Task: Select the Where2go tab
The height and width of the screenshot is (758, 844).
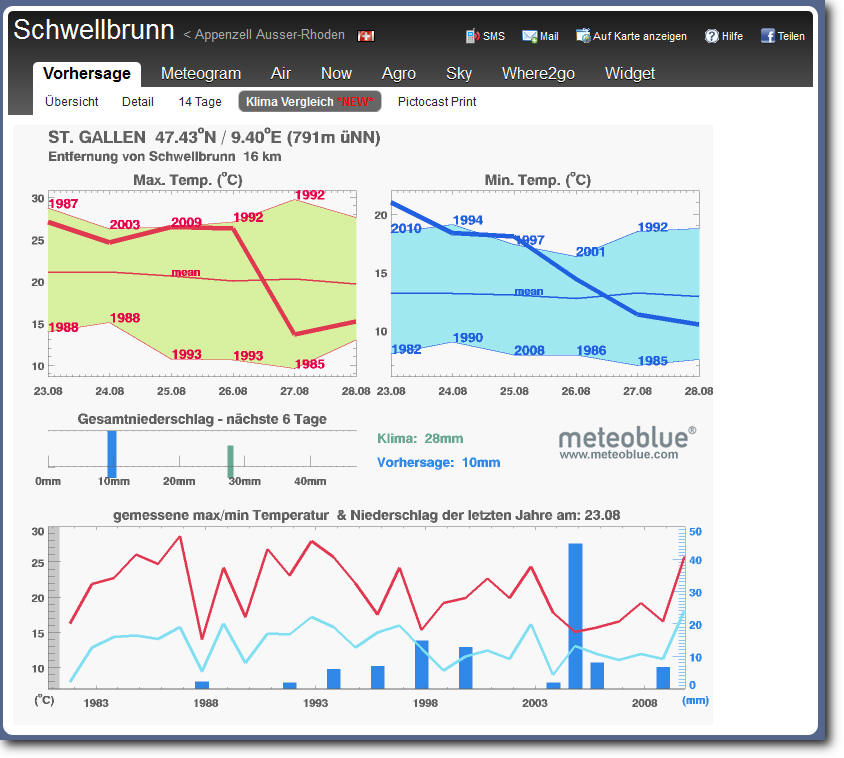Action: point(539,73)
